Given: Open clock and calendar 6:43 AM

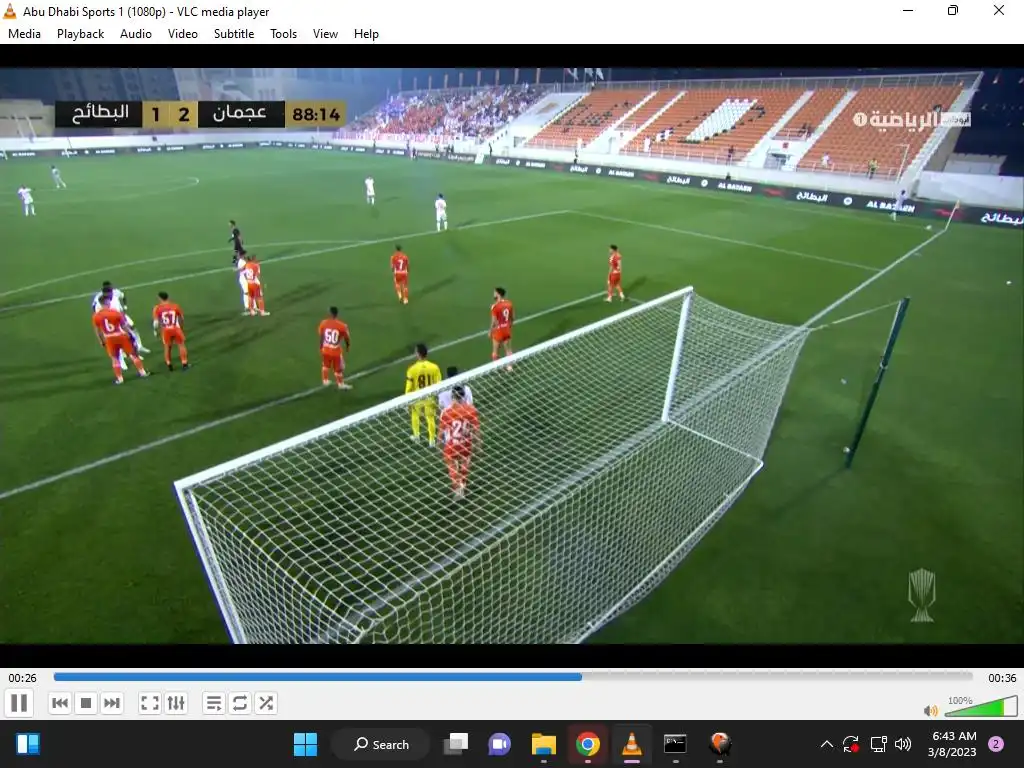Looking at the screenshot, I should [952, 744].
